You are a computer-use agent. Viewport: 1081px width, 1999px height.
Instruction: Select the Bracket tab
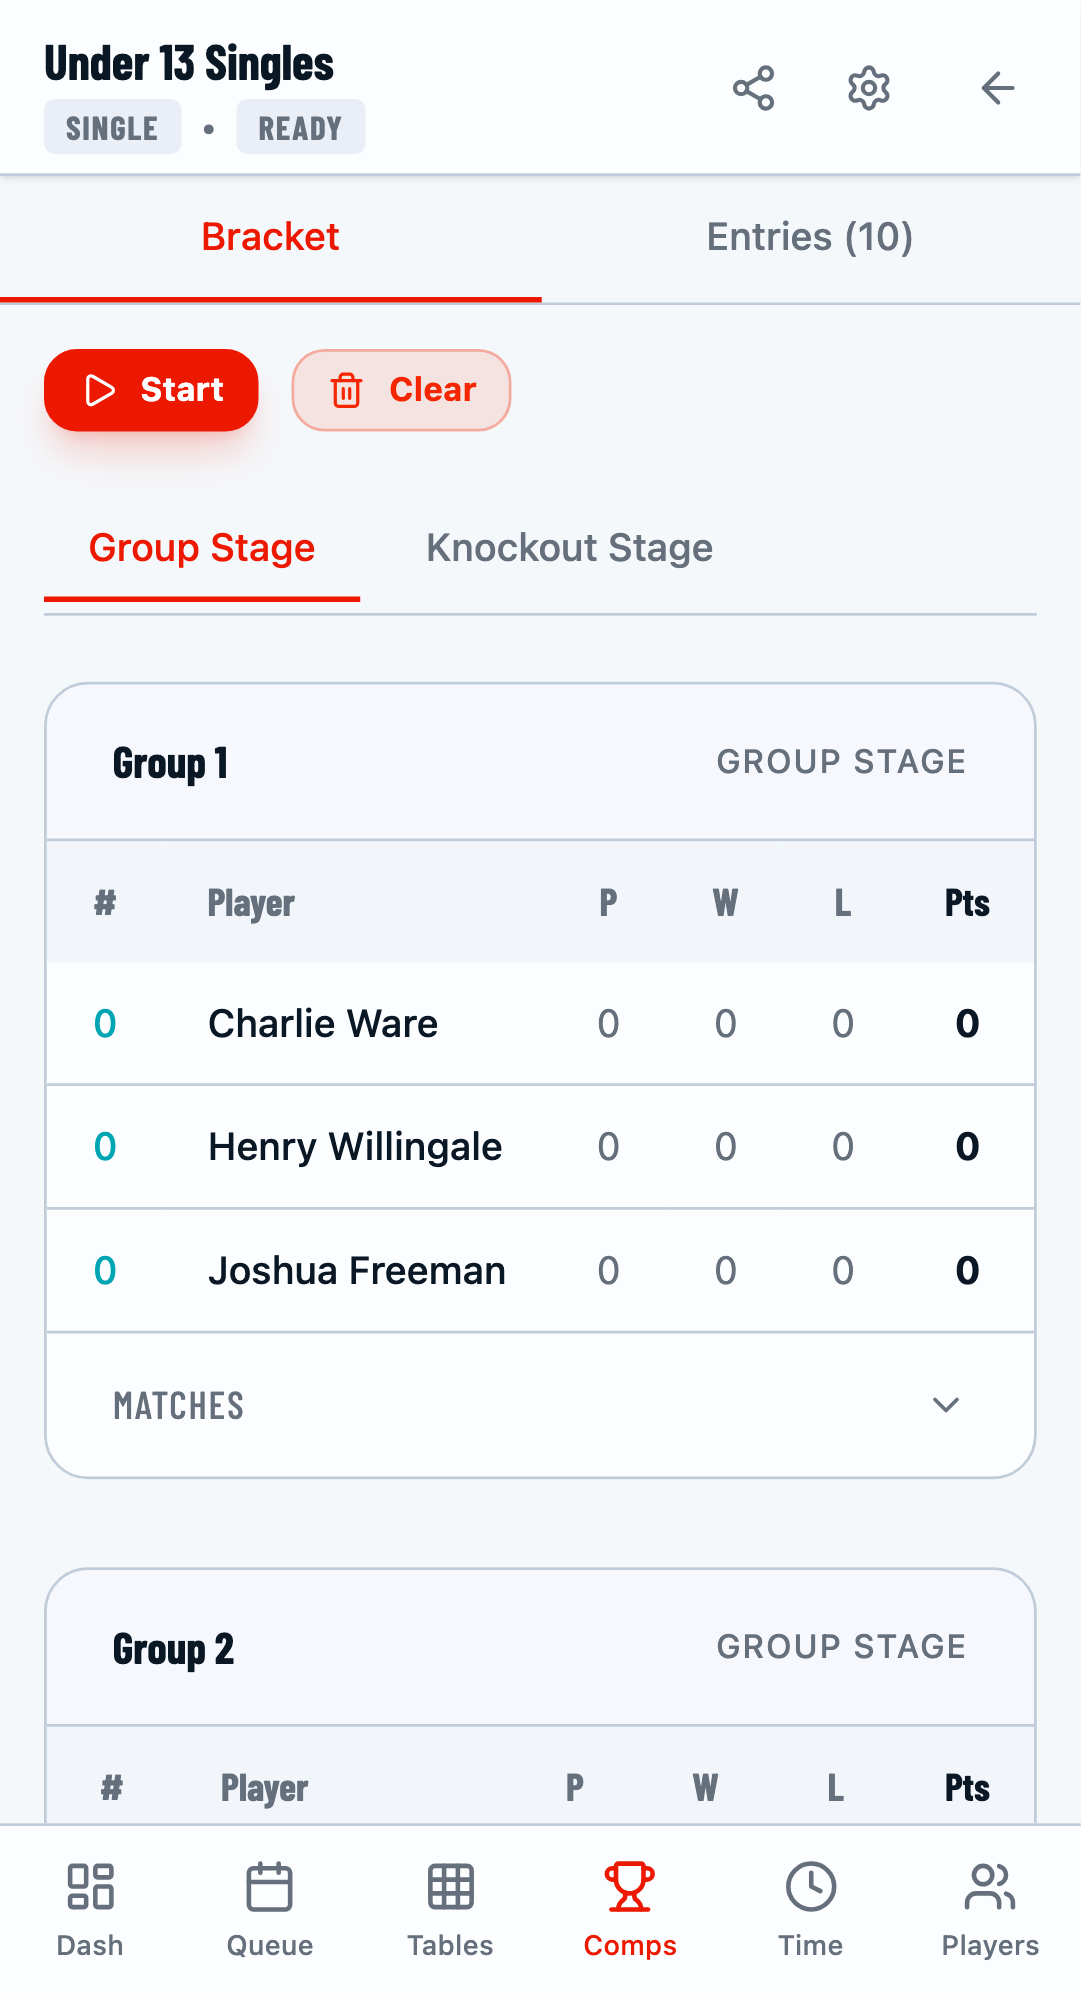click(270, 236)
